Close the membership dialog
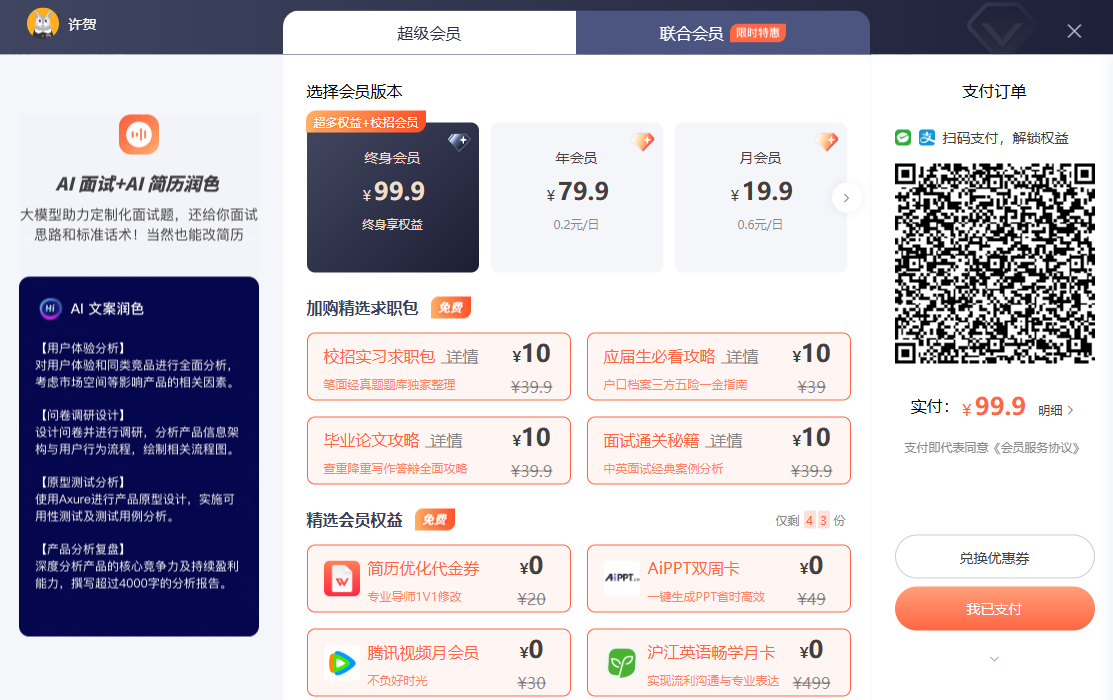 pyautogui.click(x=1074, y=31)
